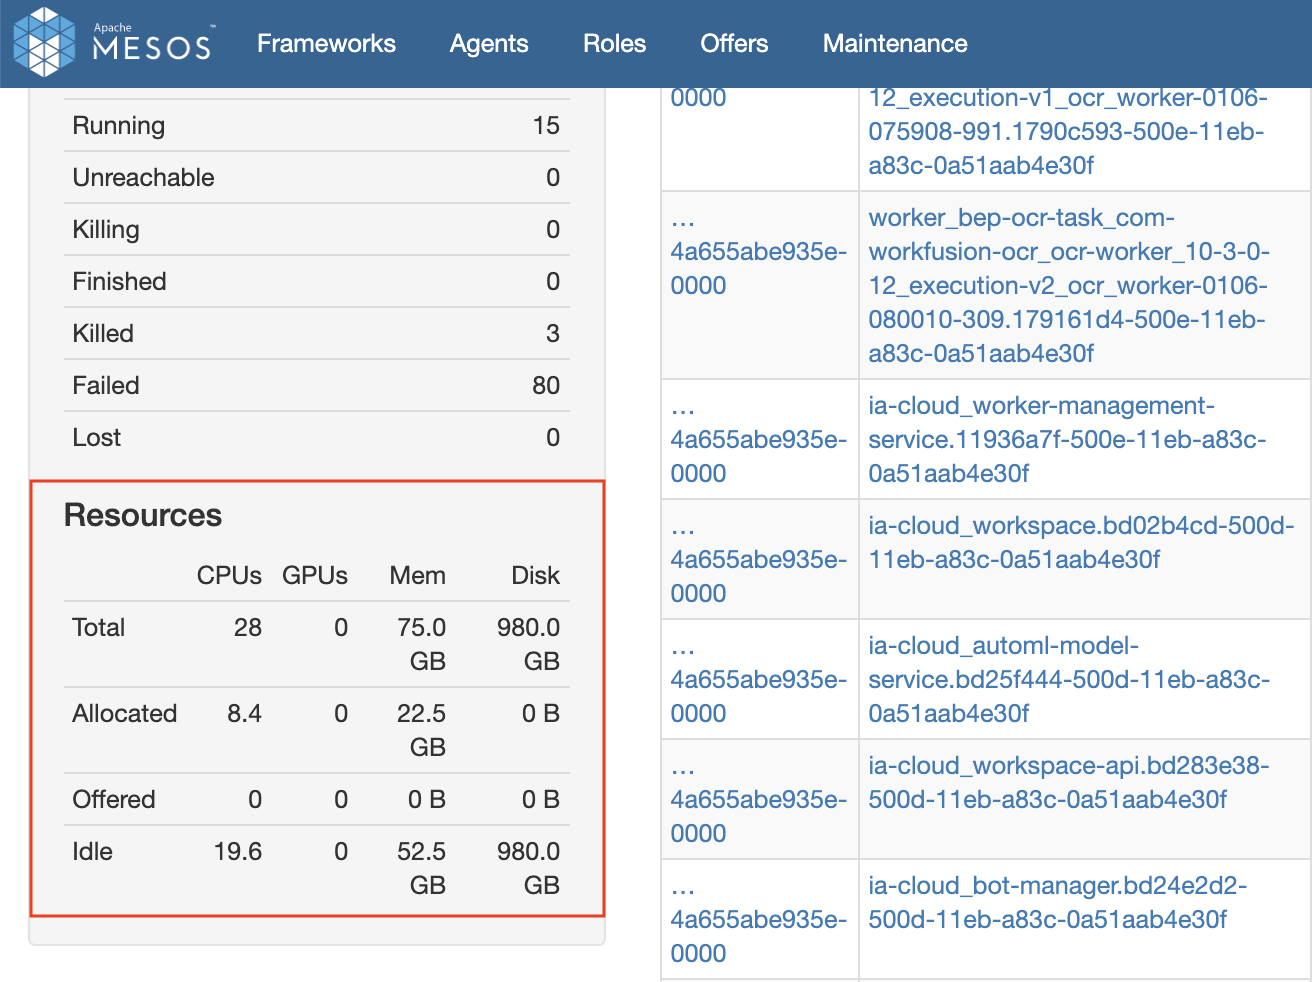This screenshot has width=1312, height=982.
Task: Select the Killed count 3
Action: 553,333
